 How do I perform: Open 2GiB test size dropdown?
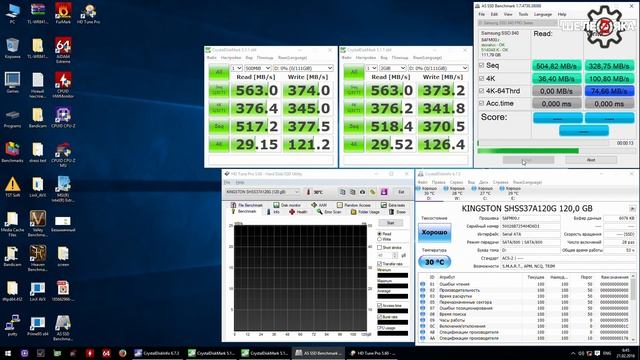393,68
